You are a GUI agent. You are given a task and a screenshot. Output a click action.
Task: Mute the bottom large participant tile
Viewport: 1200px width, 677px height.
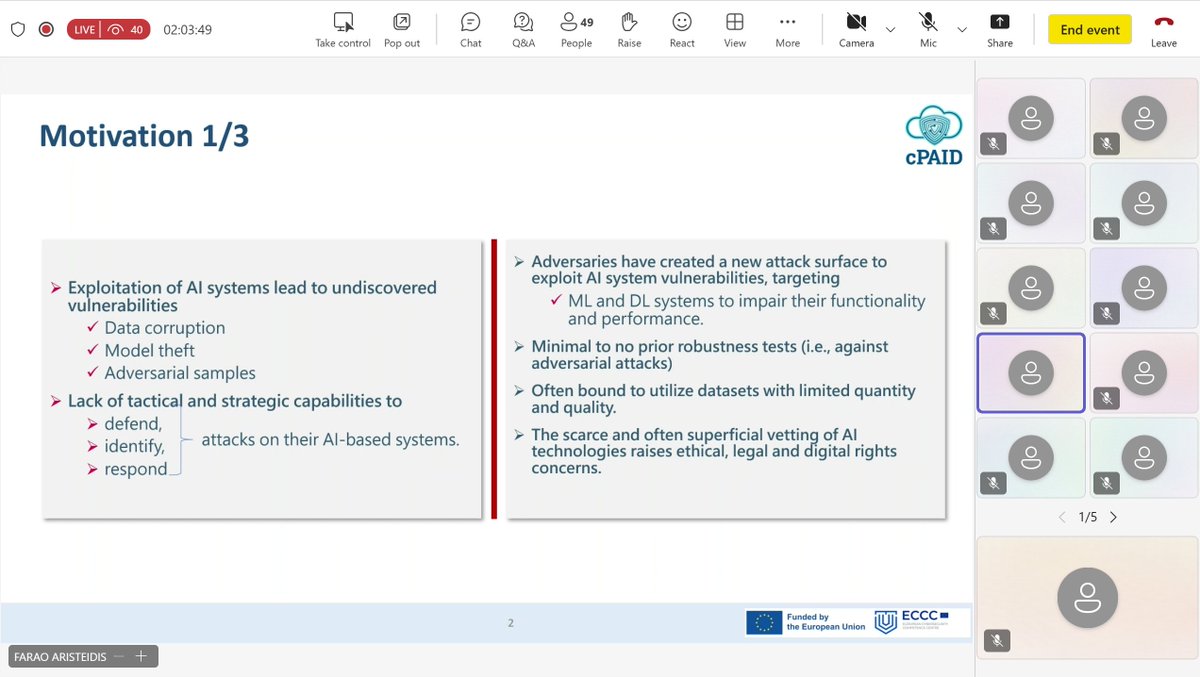[x=996, y=640]
